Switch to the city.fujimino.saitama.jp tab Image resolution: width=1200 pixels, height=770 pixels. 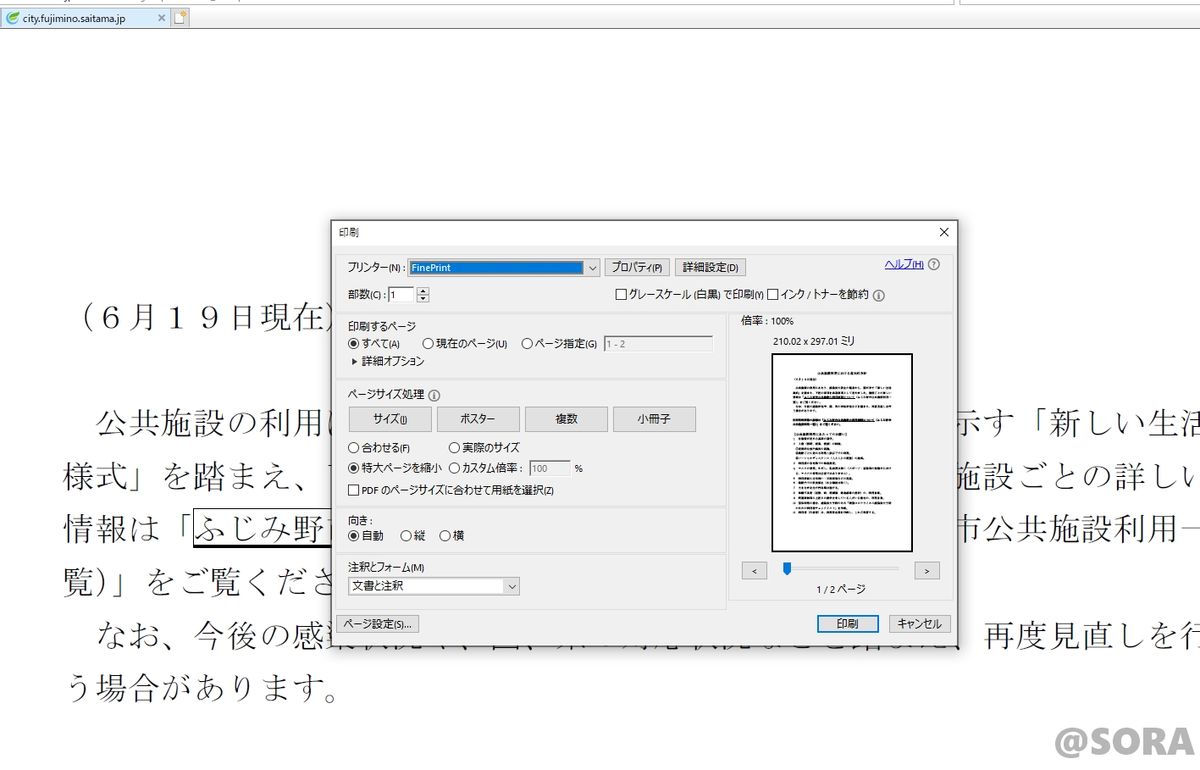[74, 18]
